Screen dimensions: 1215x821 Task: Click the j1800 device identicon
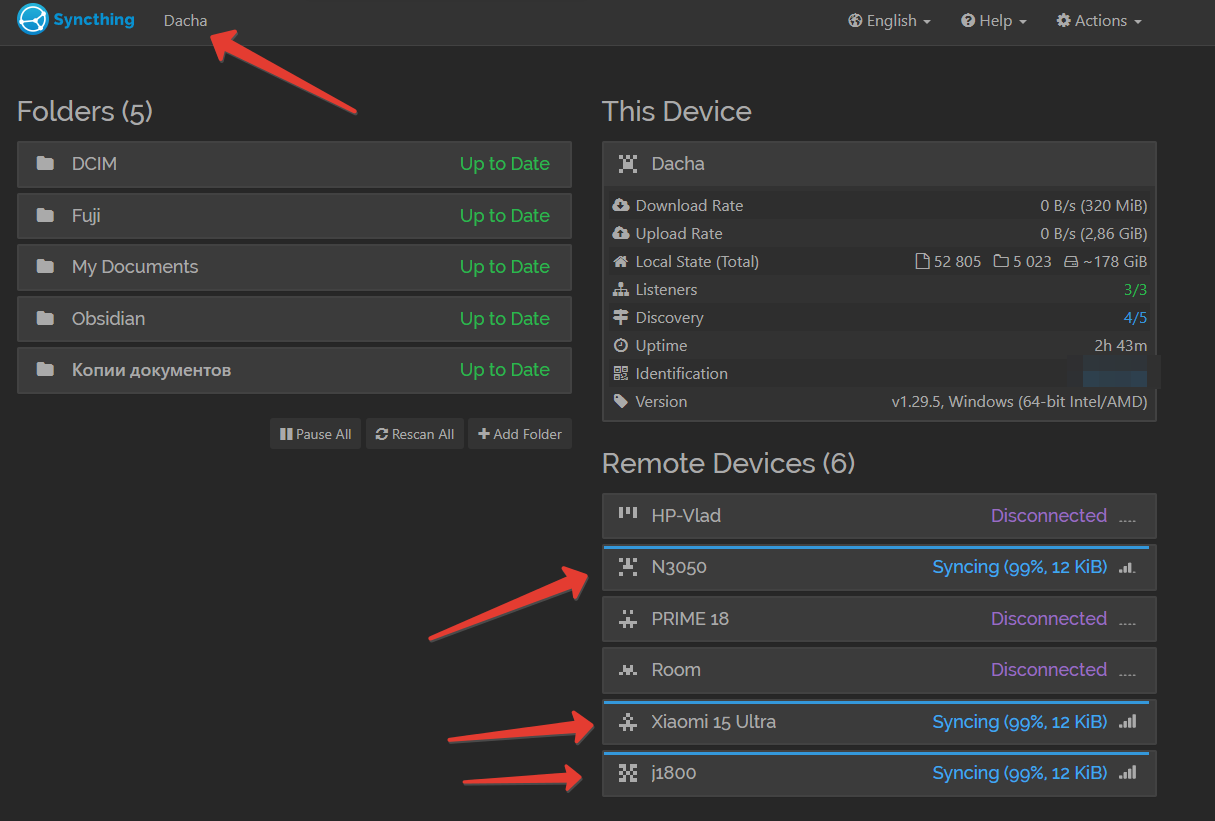pos(628,773)
